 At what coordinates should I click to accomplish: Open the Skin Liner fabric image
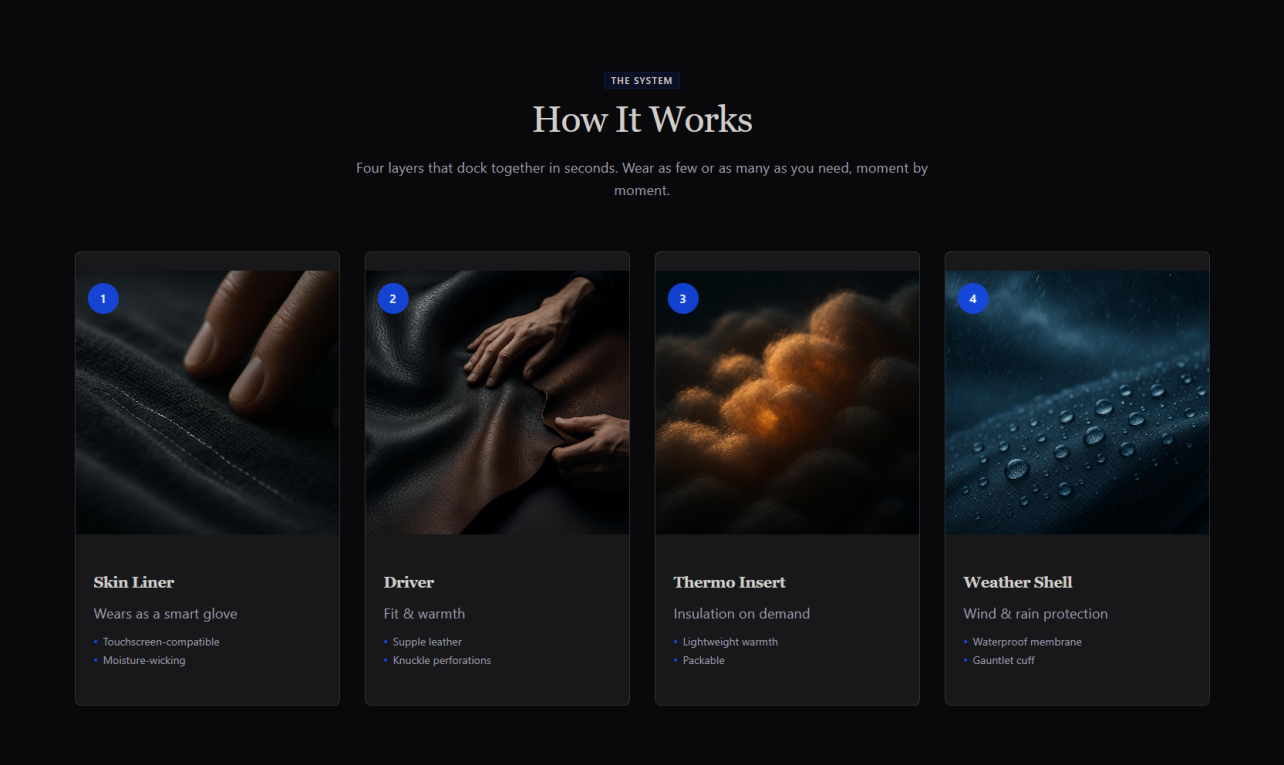pos(207,402)
